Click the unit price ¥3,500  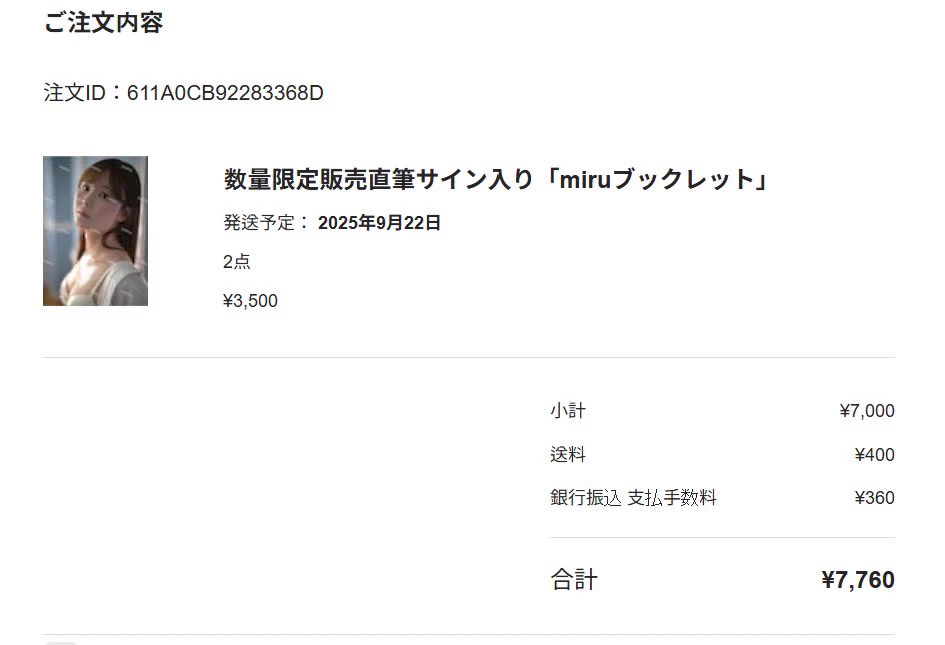[x=250, y=300]
